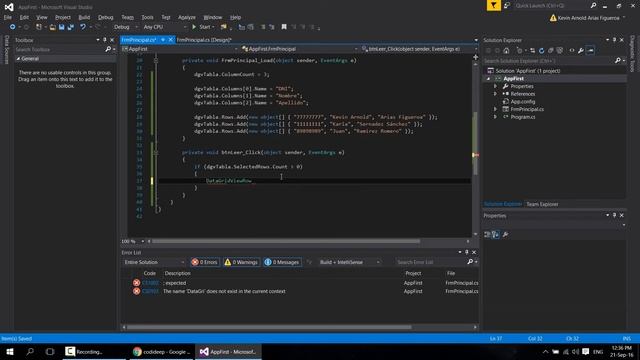Click the Home icon in Solution Explorer
This screenshot has width=640, height=360.
(x=506, y=51)
